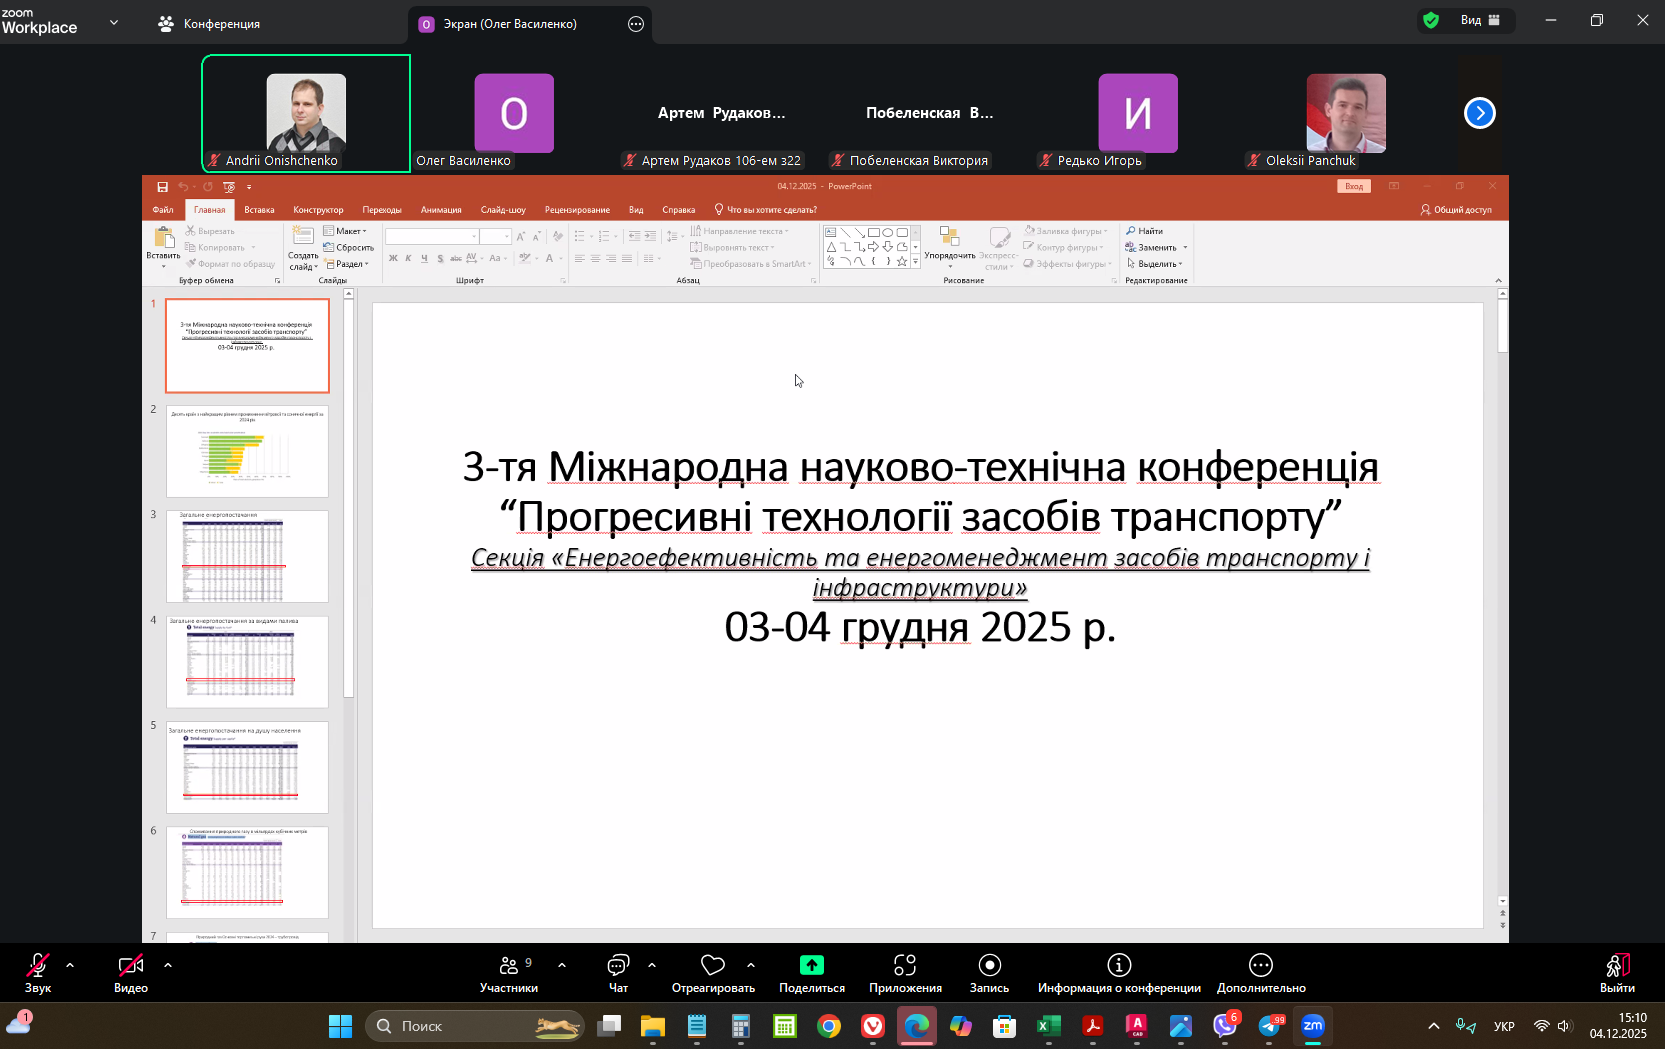
Task: Click the React heart icon
Action: [x=712, y=965]
